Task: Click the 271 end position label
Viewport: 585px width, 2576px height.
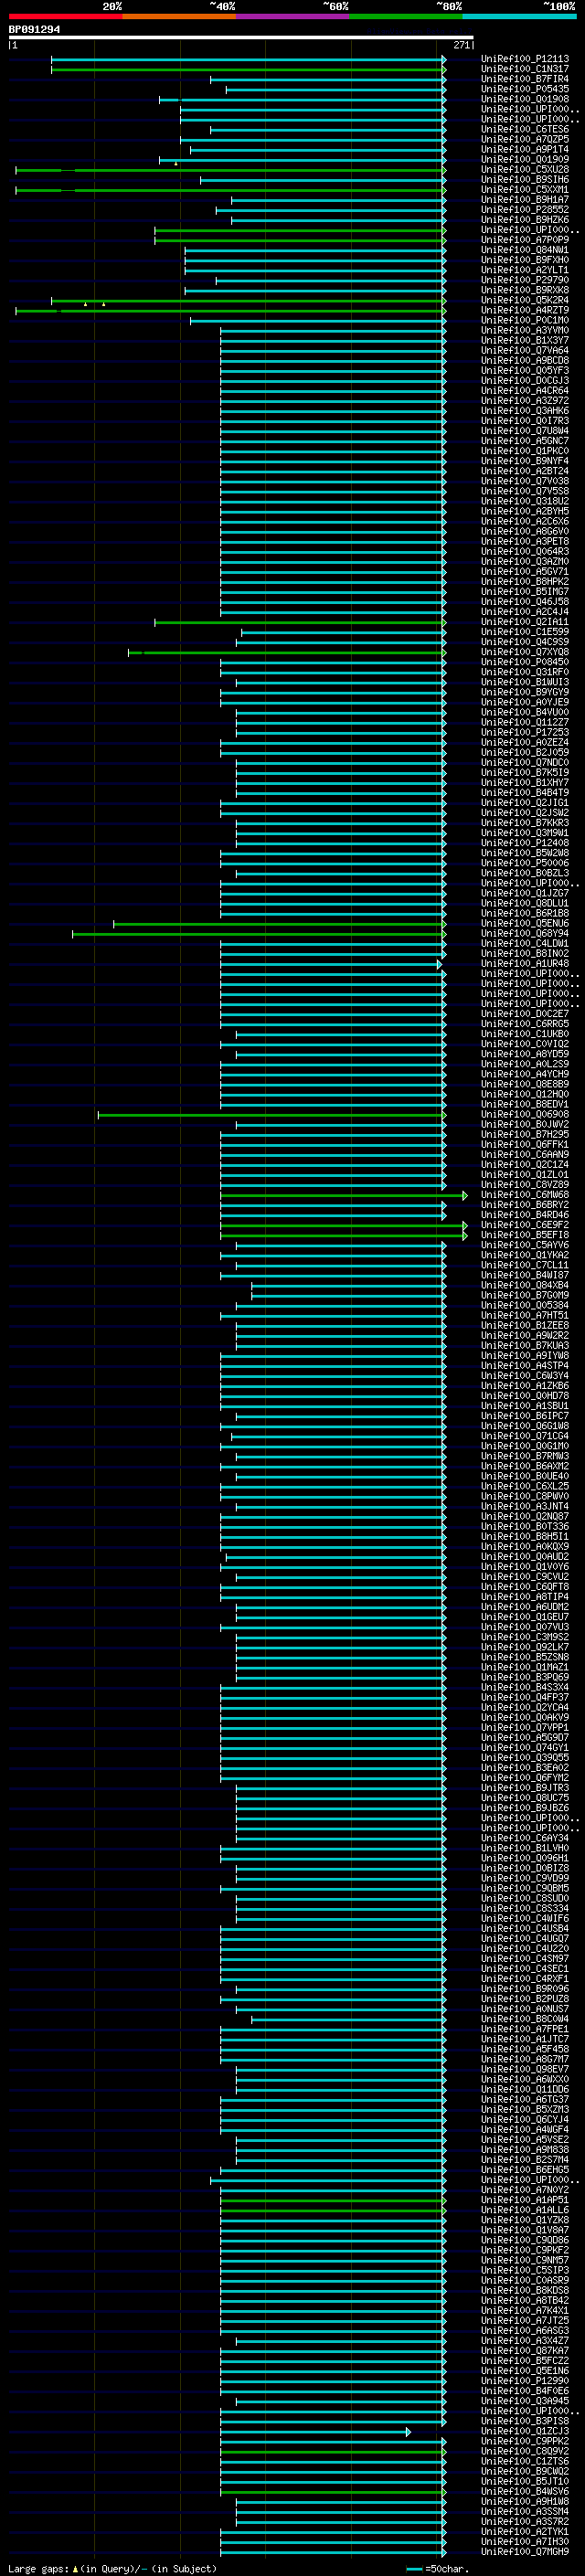Action: tap(461, 45)
